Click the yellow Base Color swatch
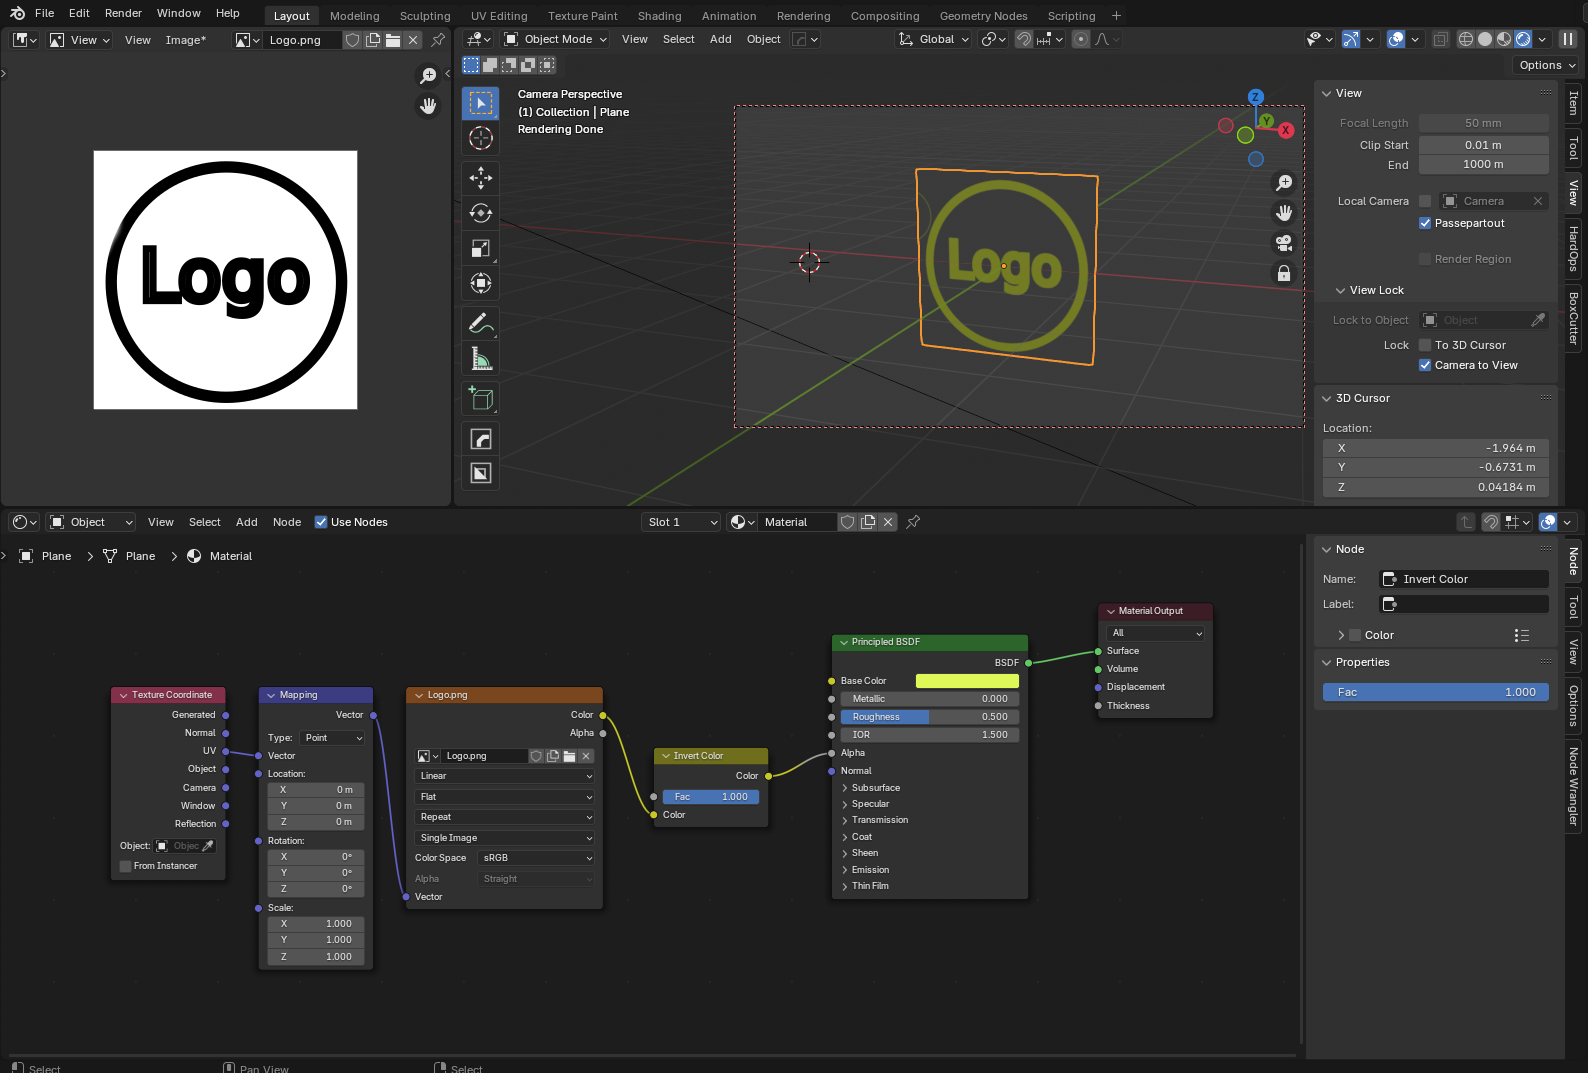1588x1073 pixels. tap(966, 681)
